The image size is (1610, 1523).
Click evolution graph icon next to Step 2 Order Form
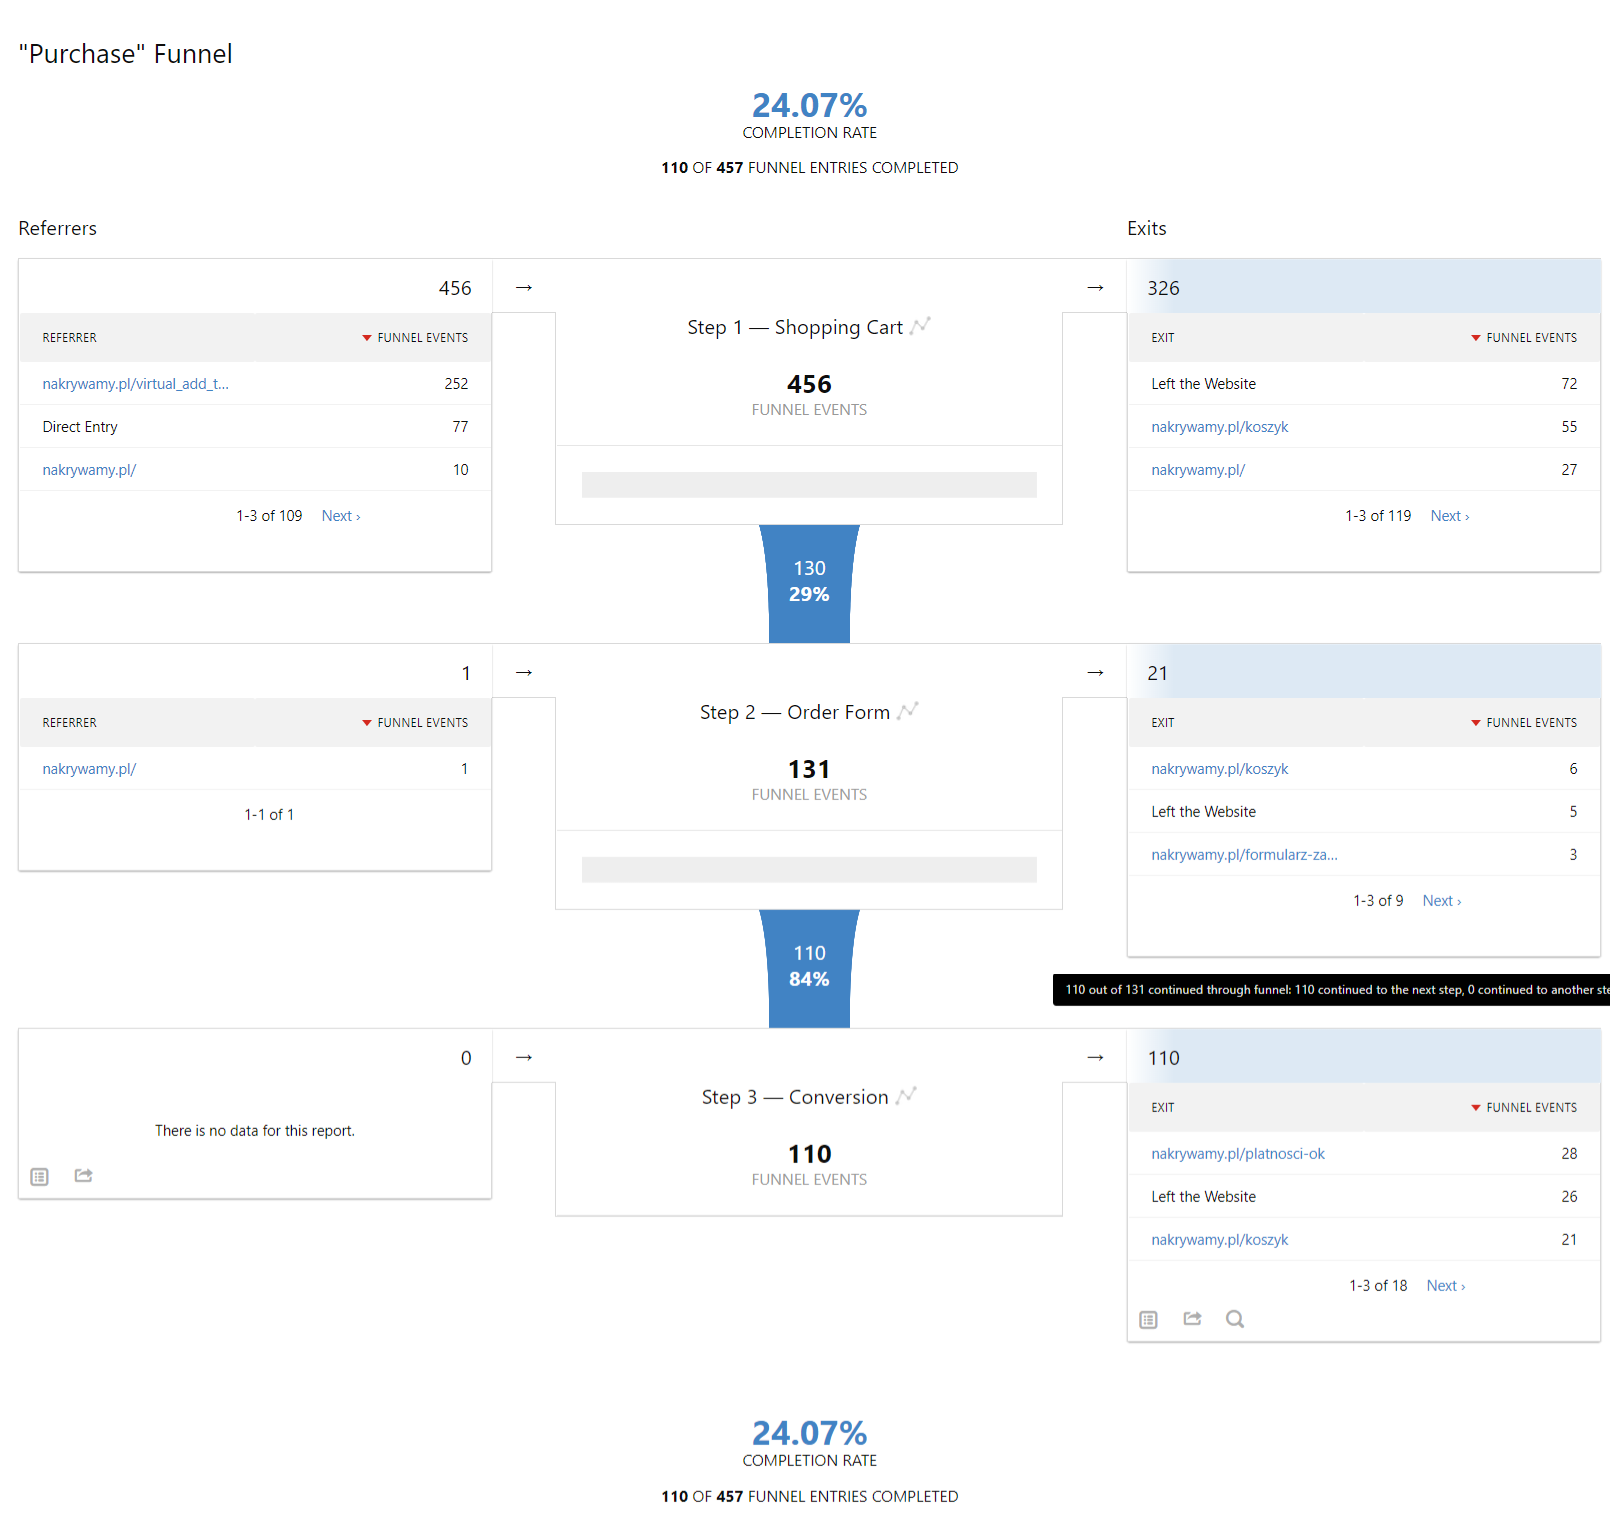pyautogui.click(x=908, y=711)
